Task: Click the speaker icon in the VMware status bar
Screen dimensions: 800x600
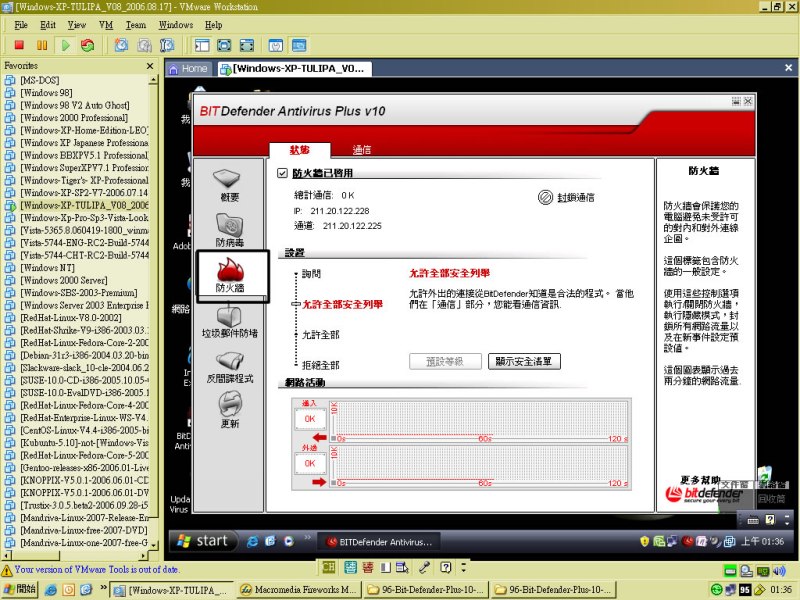Action: pyautogui.click(x=780, y=571)
